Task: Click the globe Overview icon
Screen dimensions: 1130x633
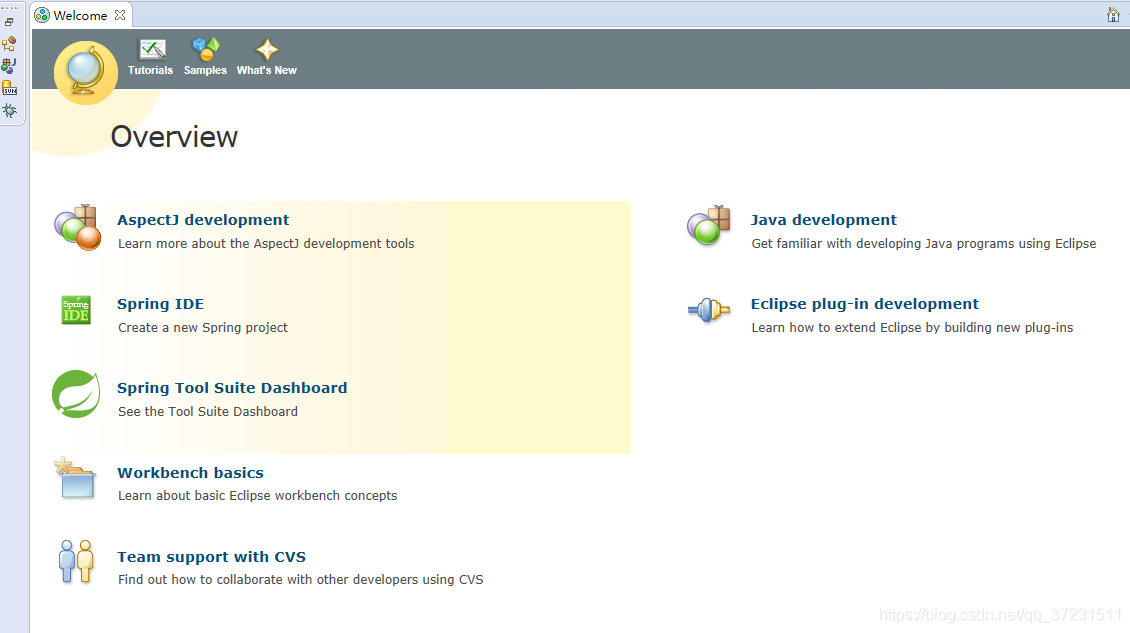Action: (86, 72)
